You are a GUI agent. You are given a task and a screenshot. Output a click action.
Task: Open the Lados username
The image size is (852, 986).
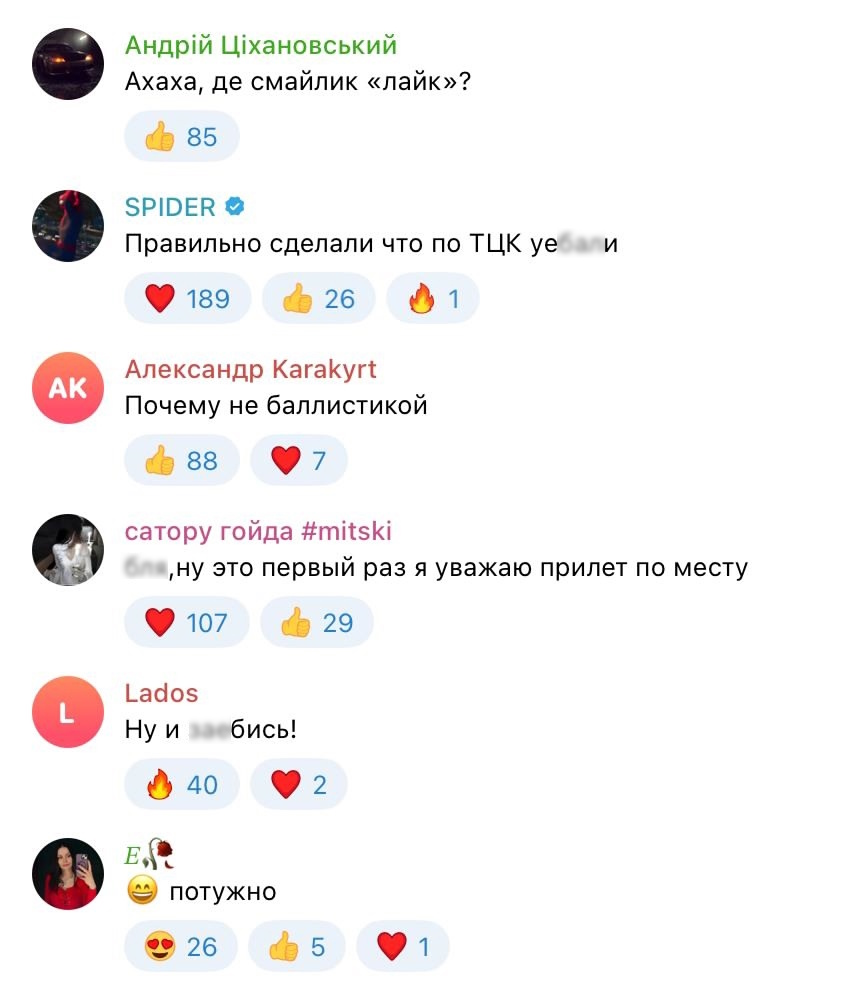(x=162, y=693)
